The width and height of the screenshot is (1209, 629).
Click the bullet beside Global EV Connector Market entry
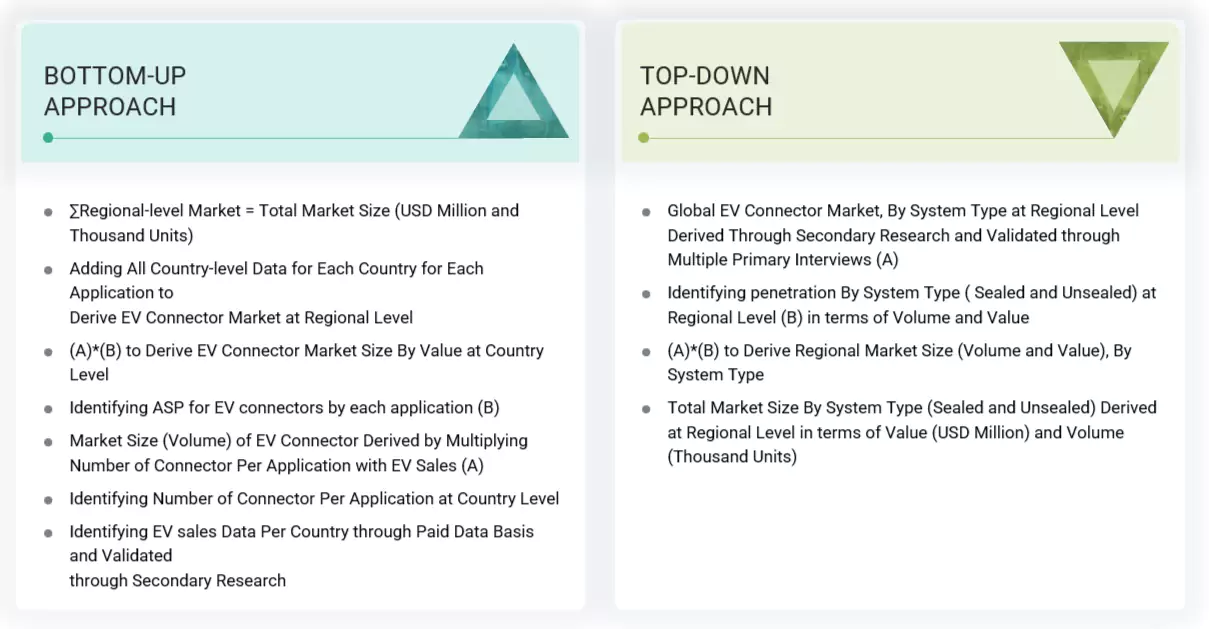pos(648,212)
